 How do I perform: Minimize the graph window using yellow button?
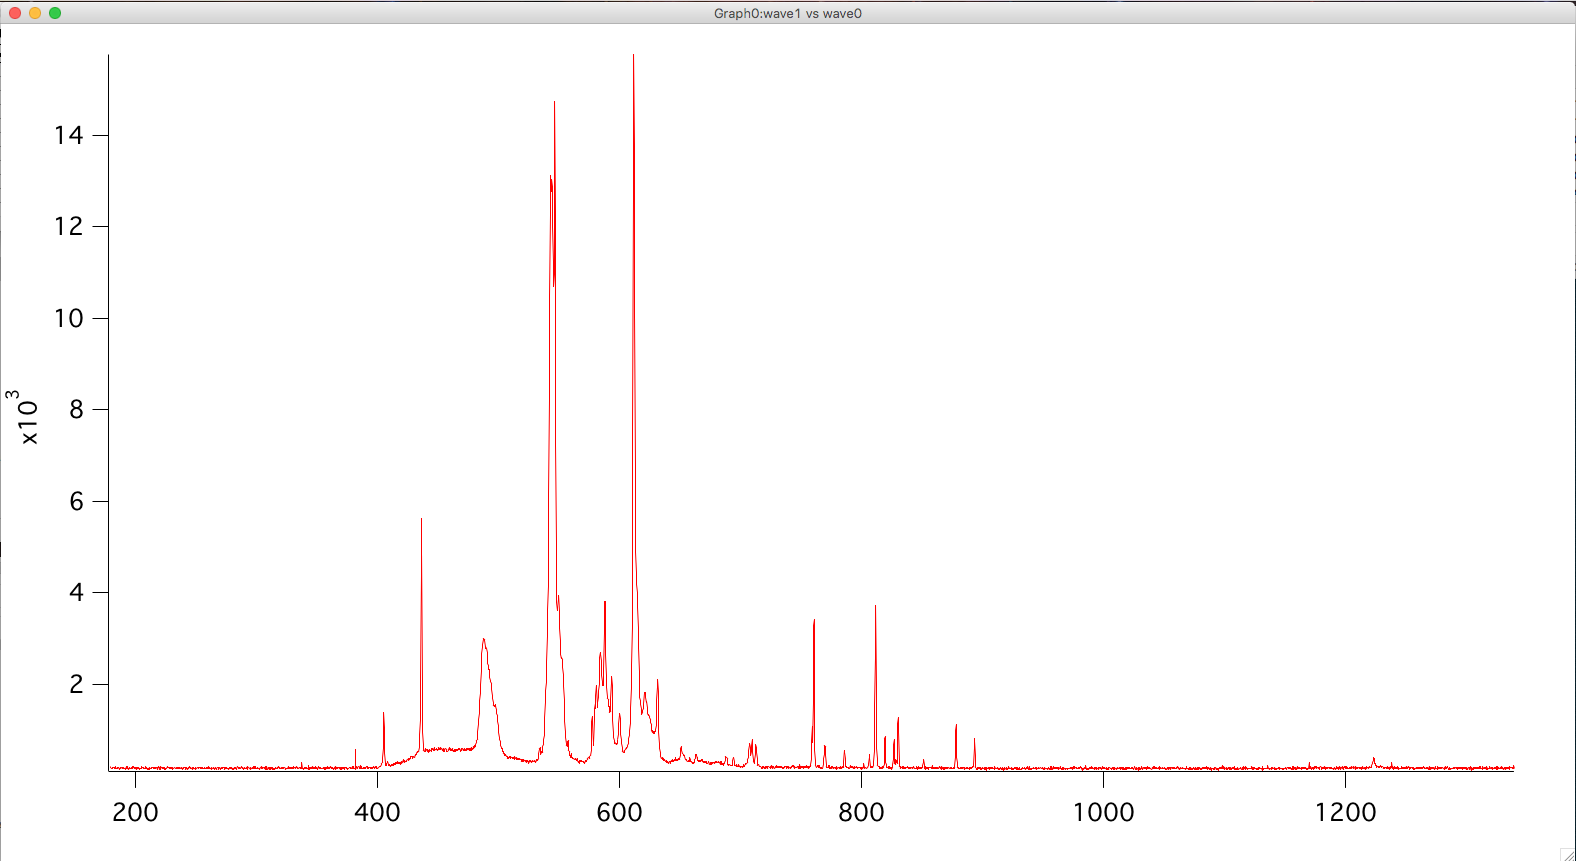[35, 13]
